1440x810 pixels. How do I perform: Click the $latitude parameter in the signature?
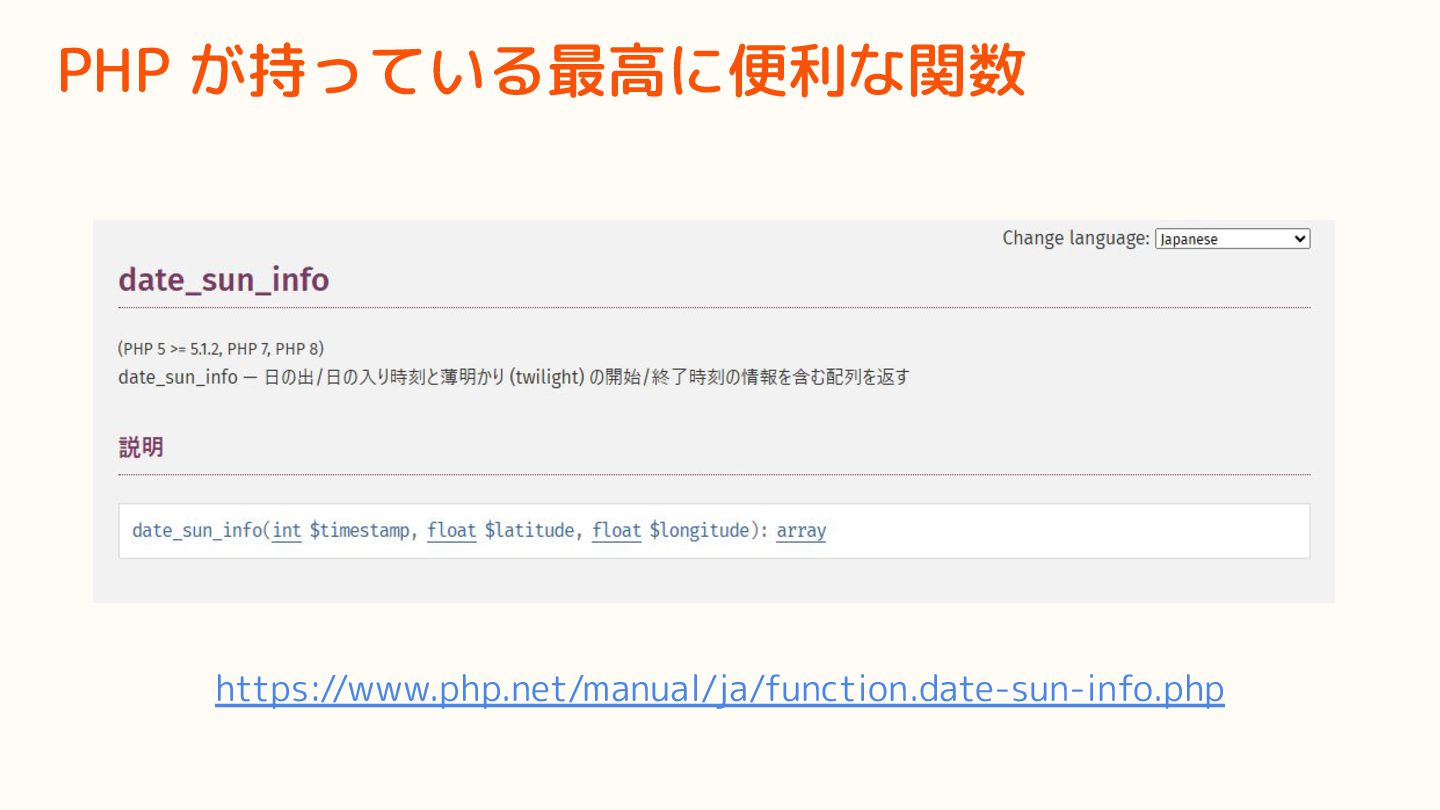pyautogui.click(x=529, y=530)
